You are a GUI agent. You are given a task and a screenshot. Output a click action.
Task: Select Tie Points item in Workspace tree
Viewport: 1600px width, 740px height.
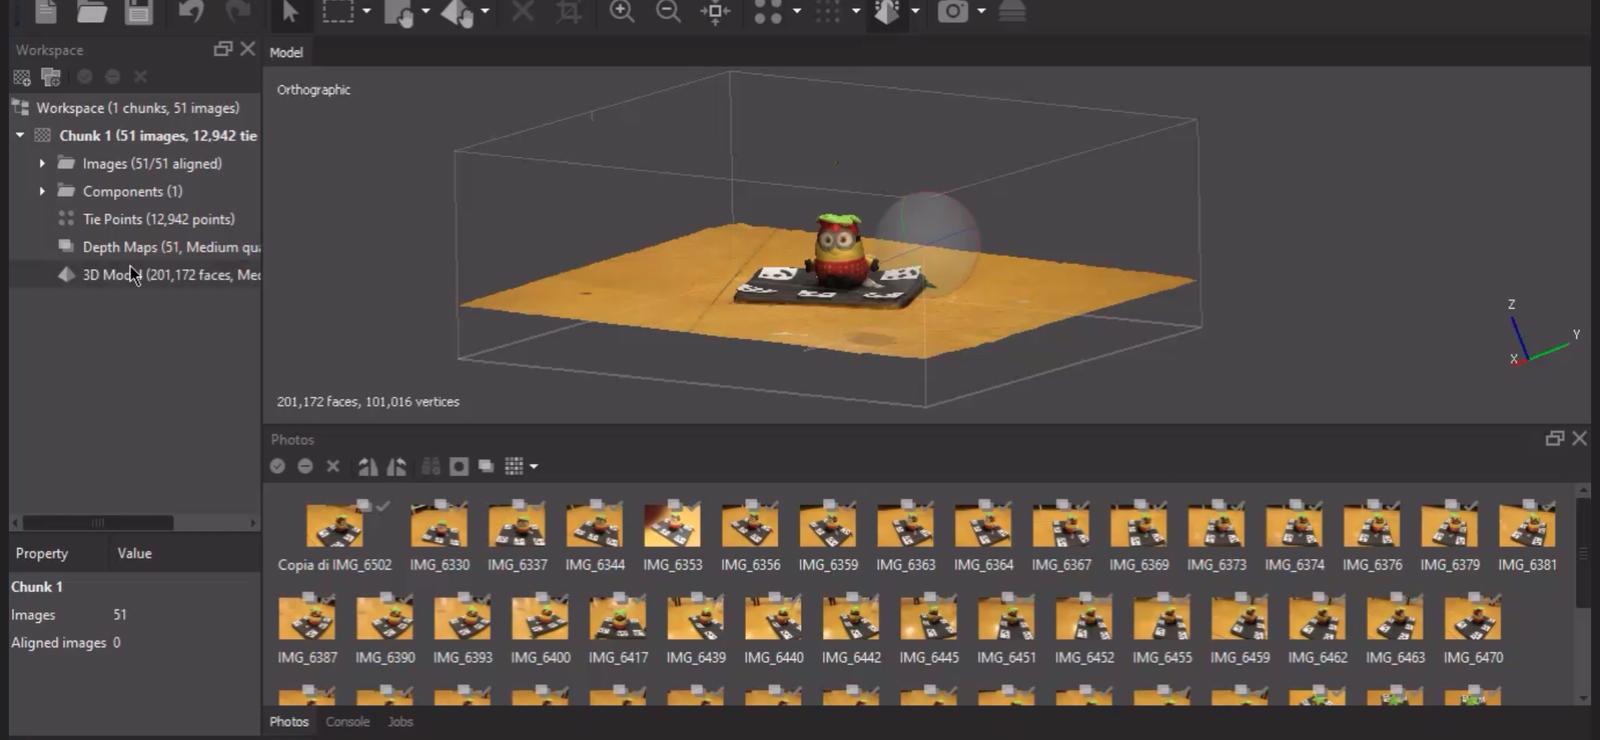pyautogui.click(x=158, y=219)
